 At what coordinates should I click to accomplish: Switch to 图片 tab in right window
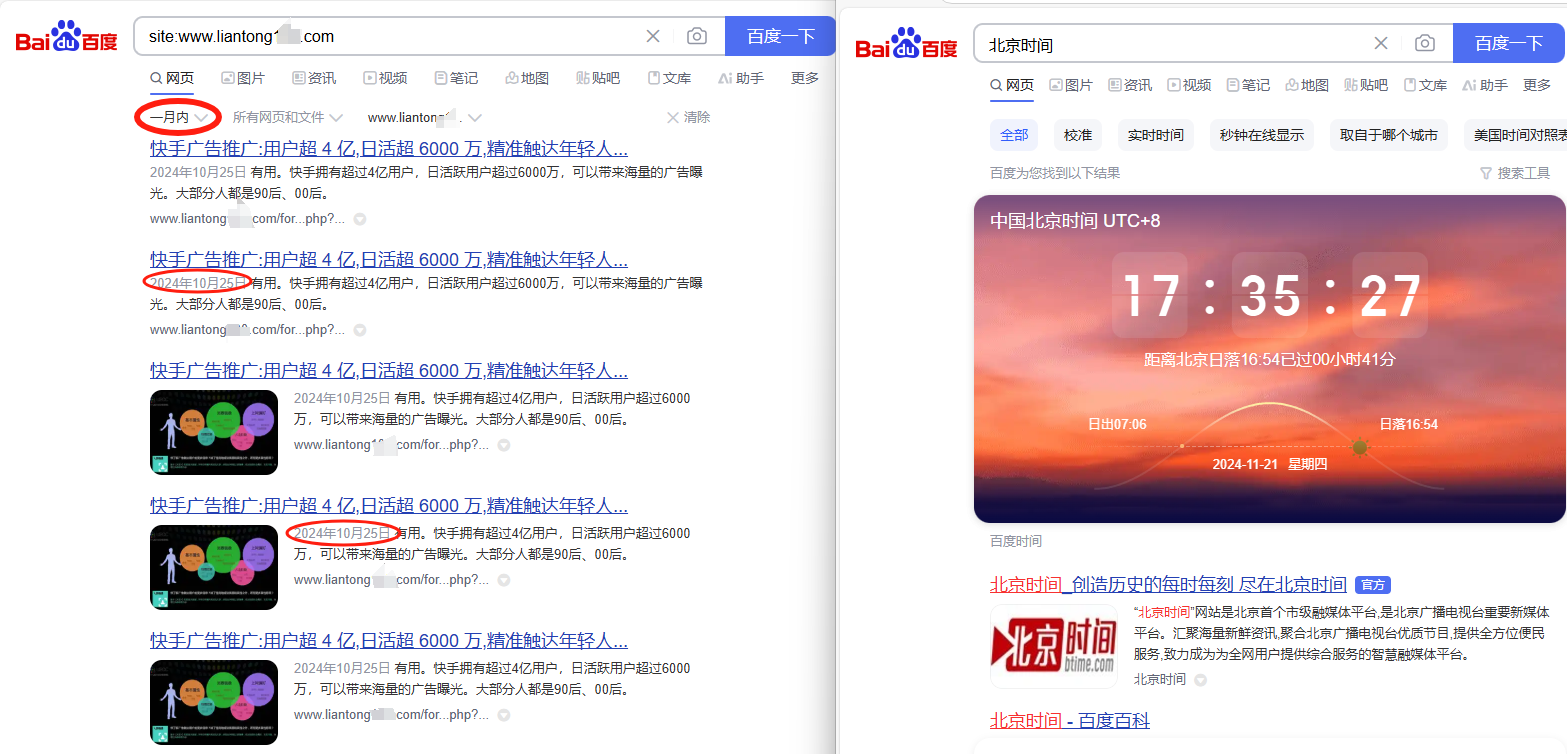pyautogui.click(x=1071, y=85)
